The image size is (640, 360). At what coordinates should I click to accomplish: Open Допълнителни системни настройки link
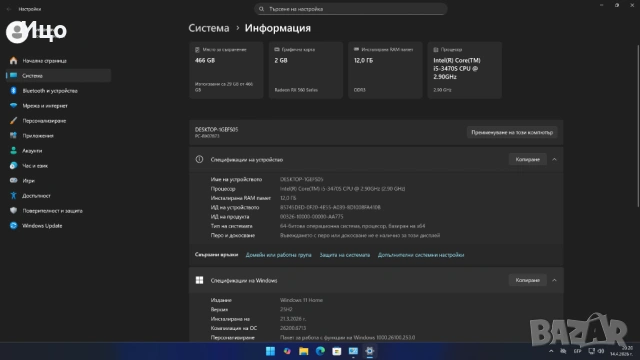421,255
